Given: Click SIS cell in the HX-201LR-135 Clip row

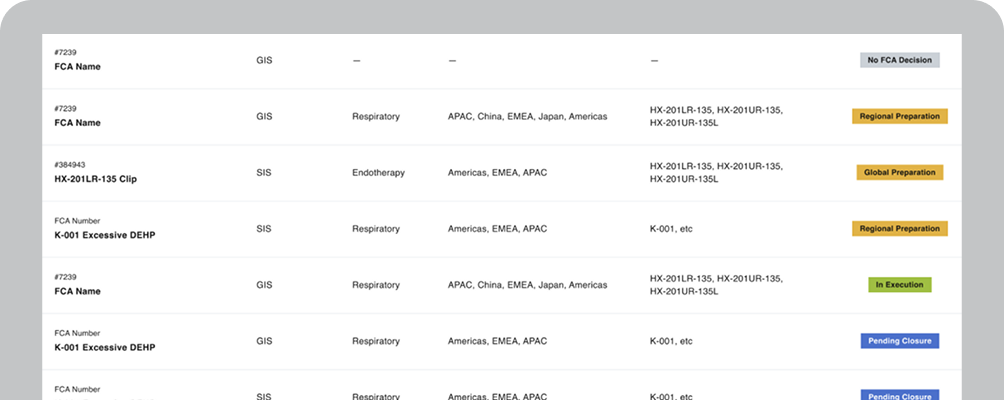Looking at the screenshot, I should (263, 173).
